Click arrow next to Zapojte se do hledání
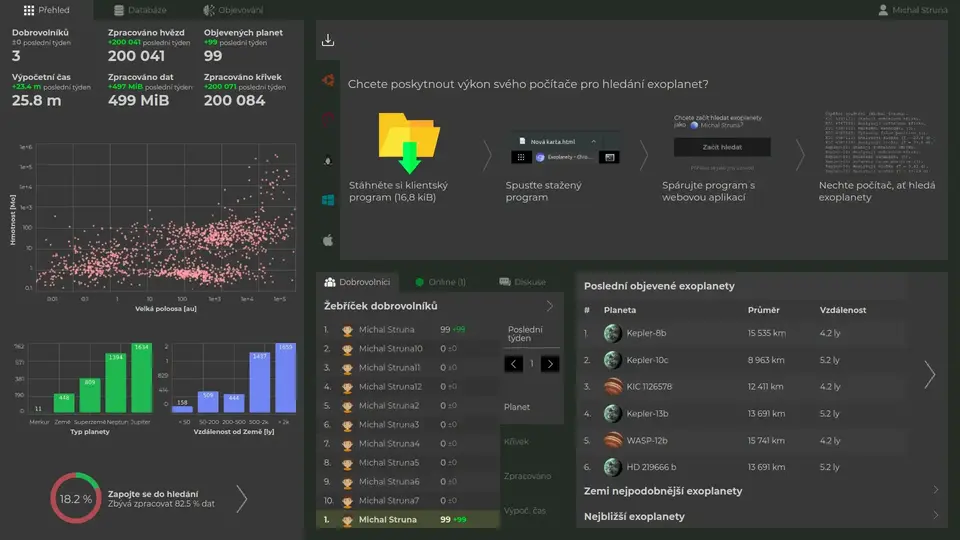960x540 pixels. click(242, 499)
